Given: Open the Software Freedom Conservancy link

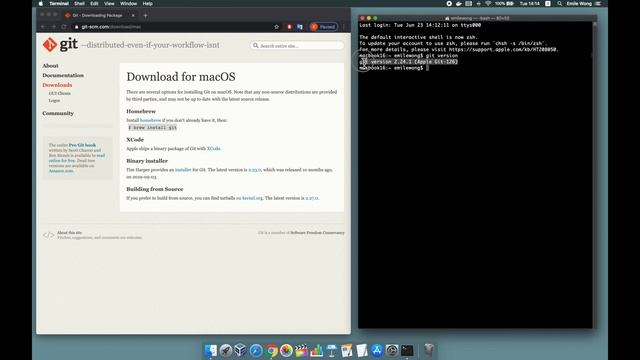Looking at the screenshot, I should click(x=317, y=233).
